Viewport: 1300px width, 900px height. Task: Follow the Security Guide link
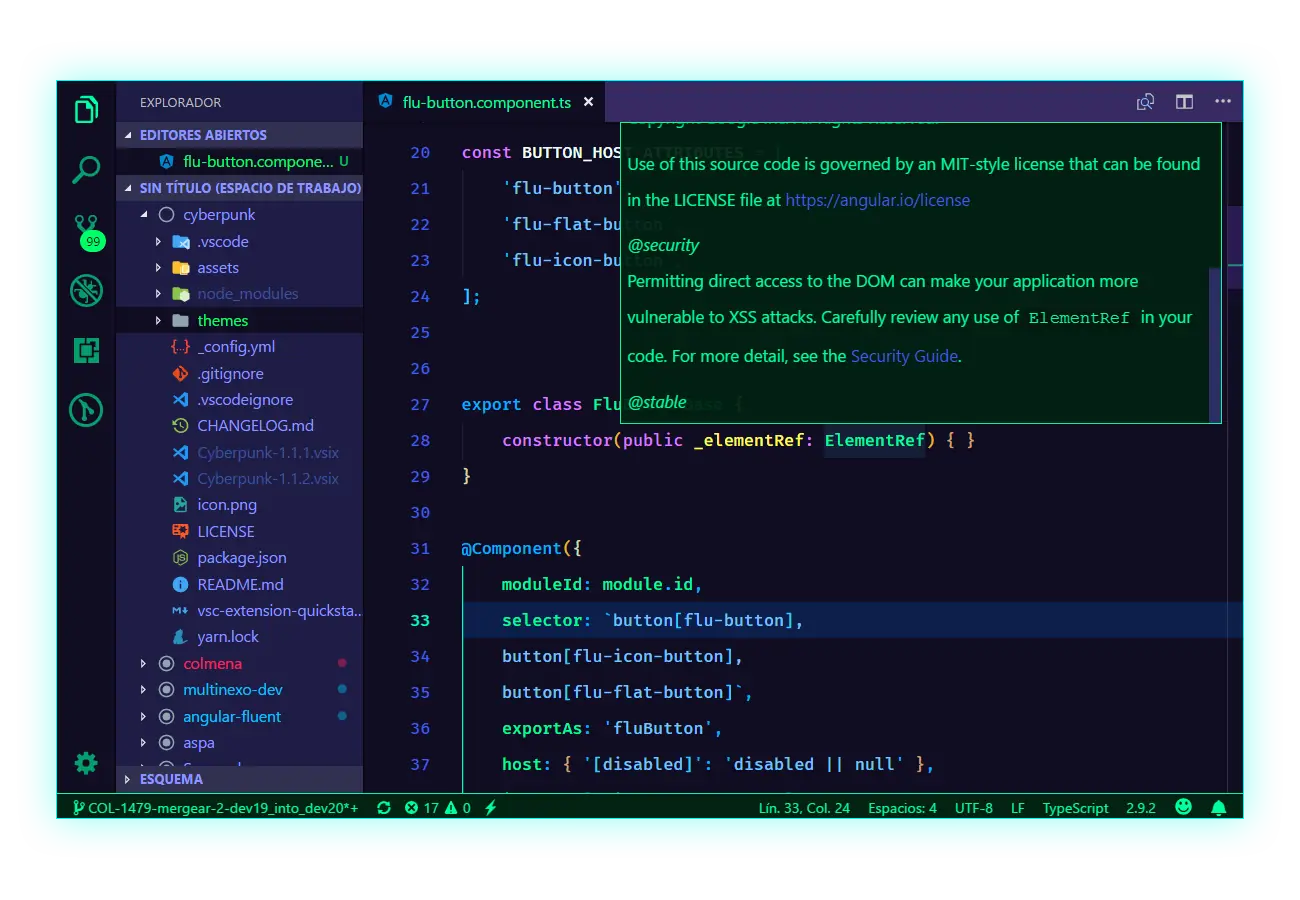904,356
